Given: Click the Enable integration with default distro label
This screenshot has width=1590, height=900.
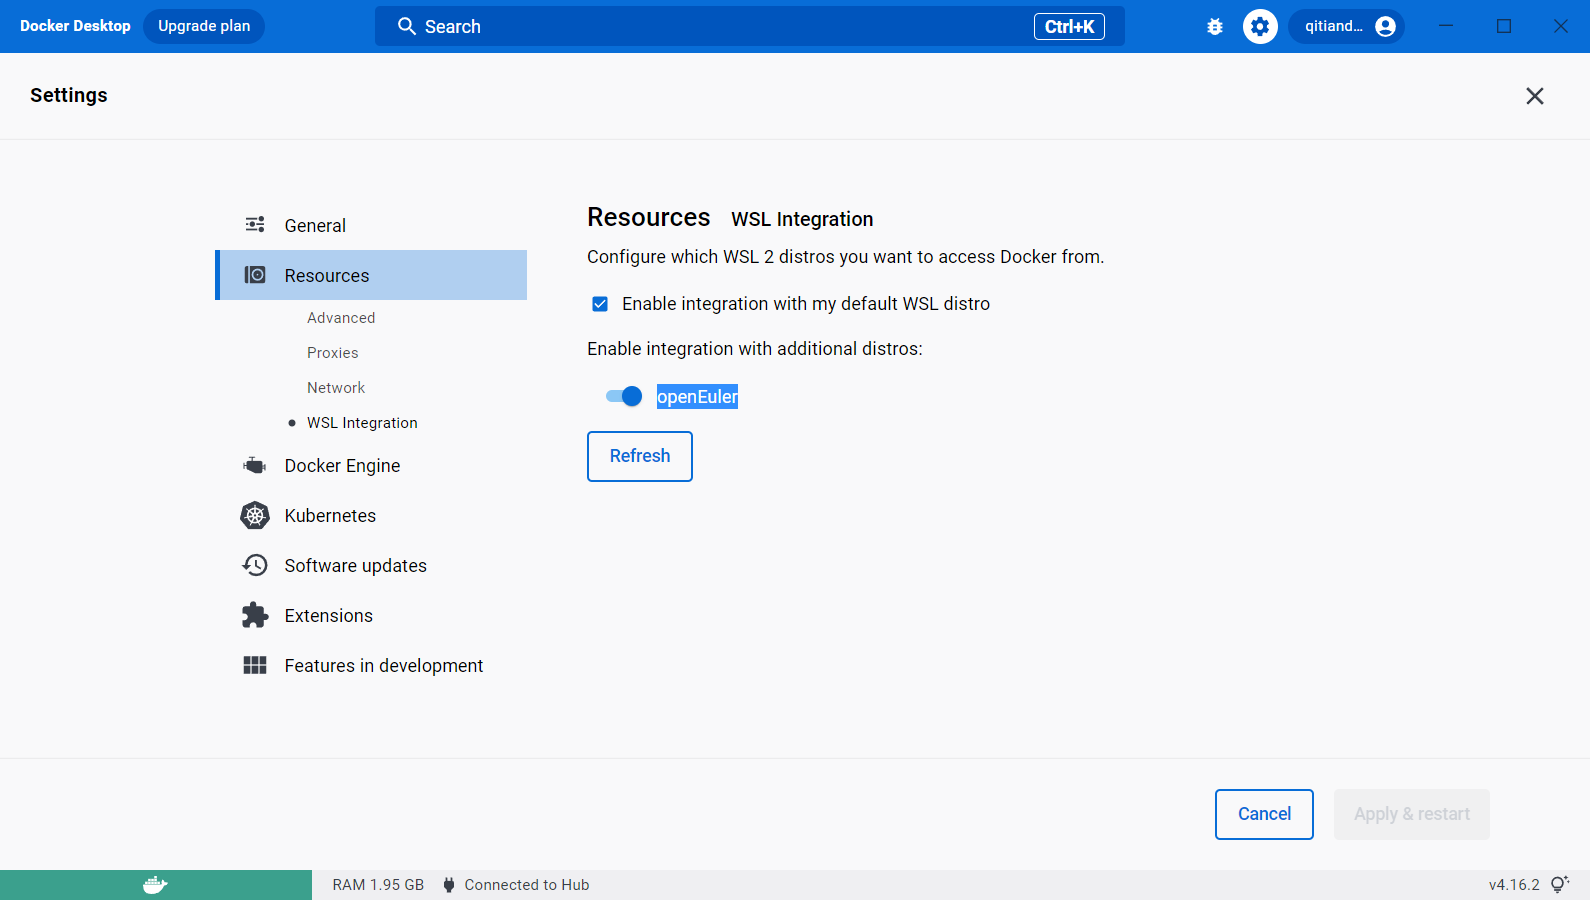Looking at the screenshot, I should click(806, 304).
